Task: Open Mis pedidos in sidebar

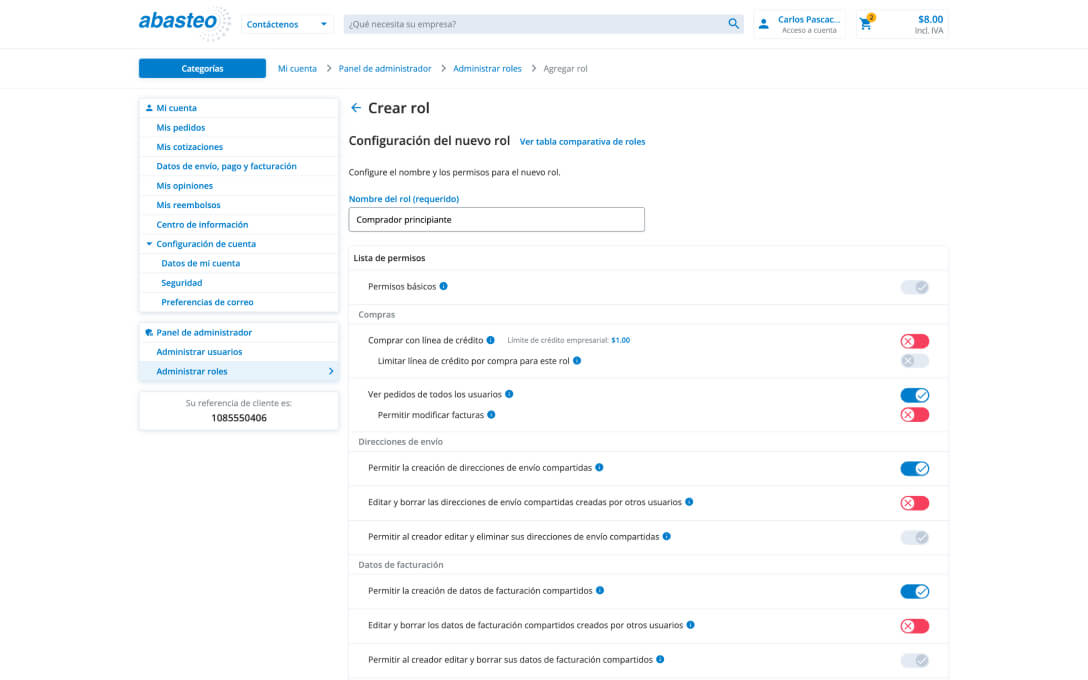Action: 181,128
